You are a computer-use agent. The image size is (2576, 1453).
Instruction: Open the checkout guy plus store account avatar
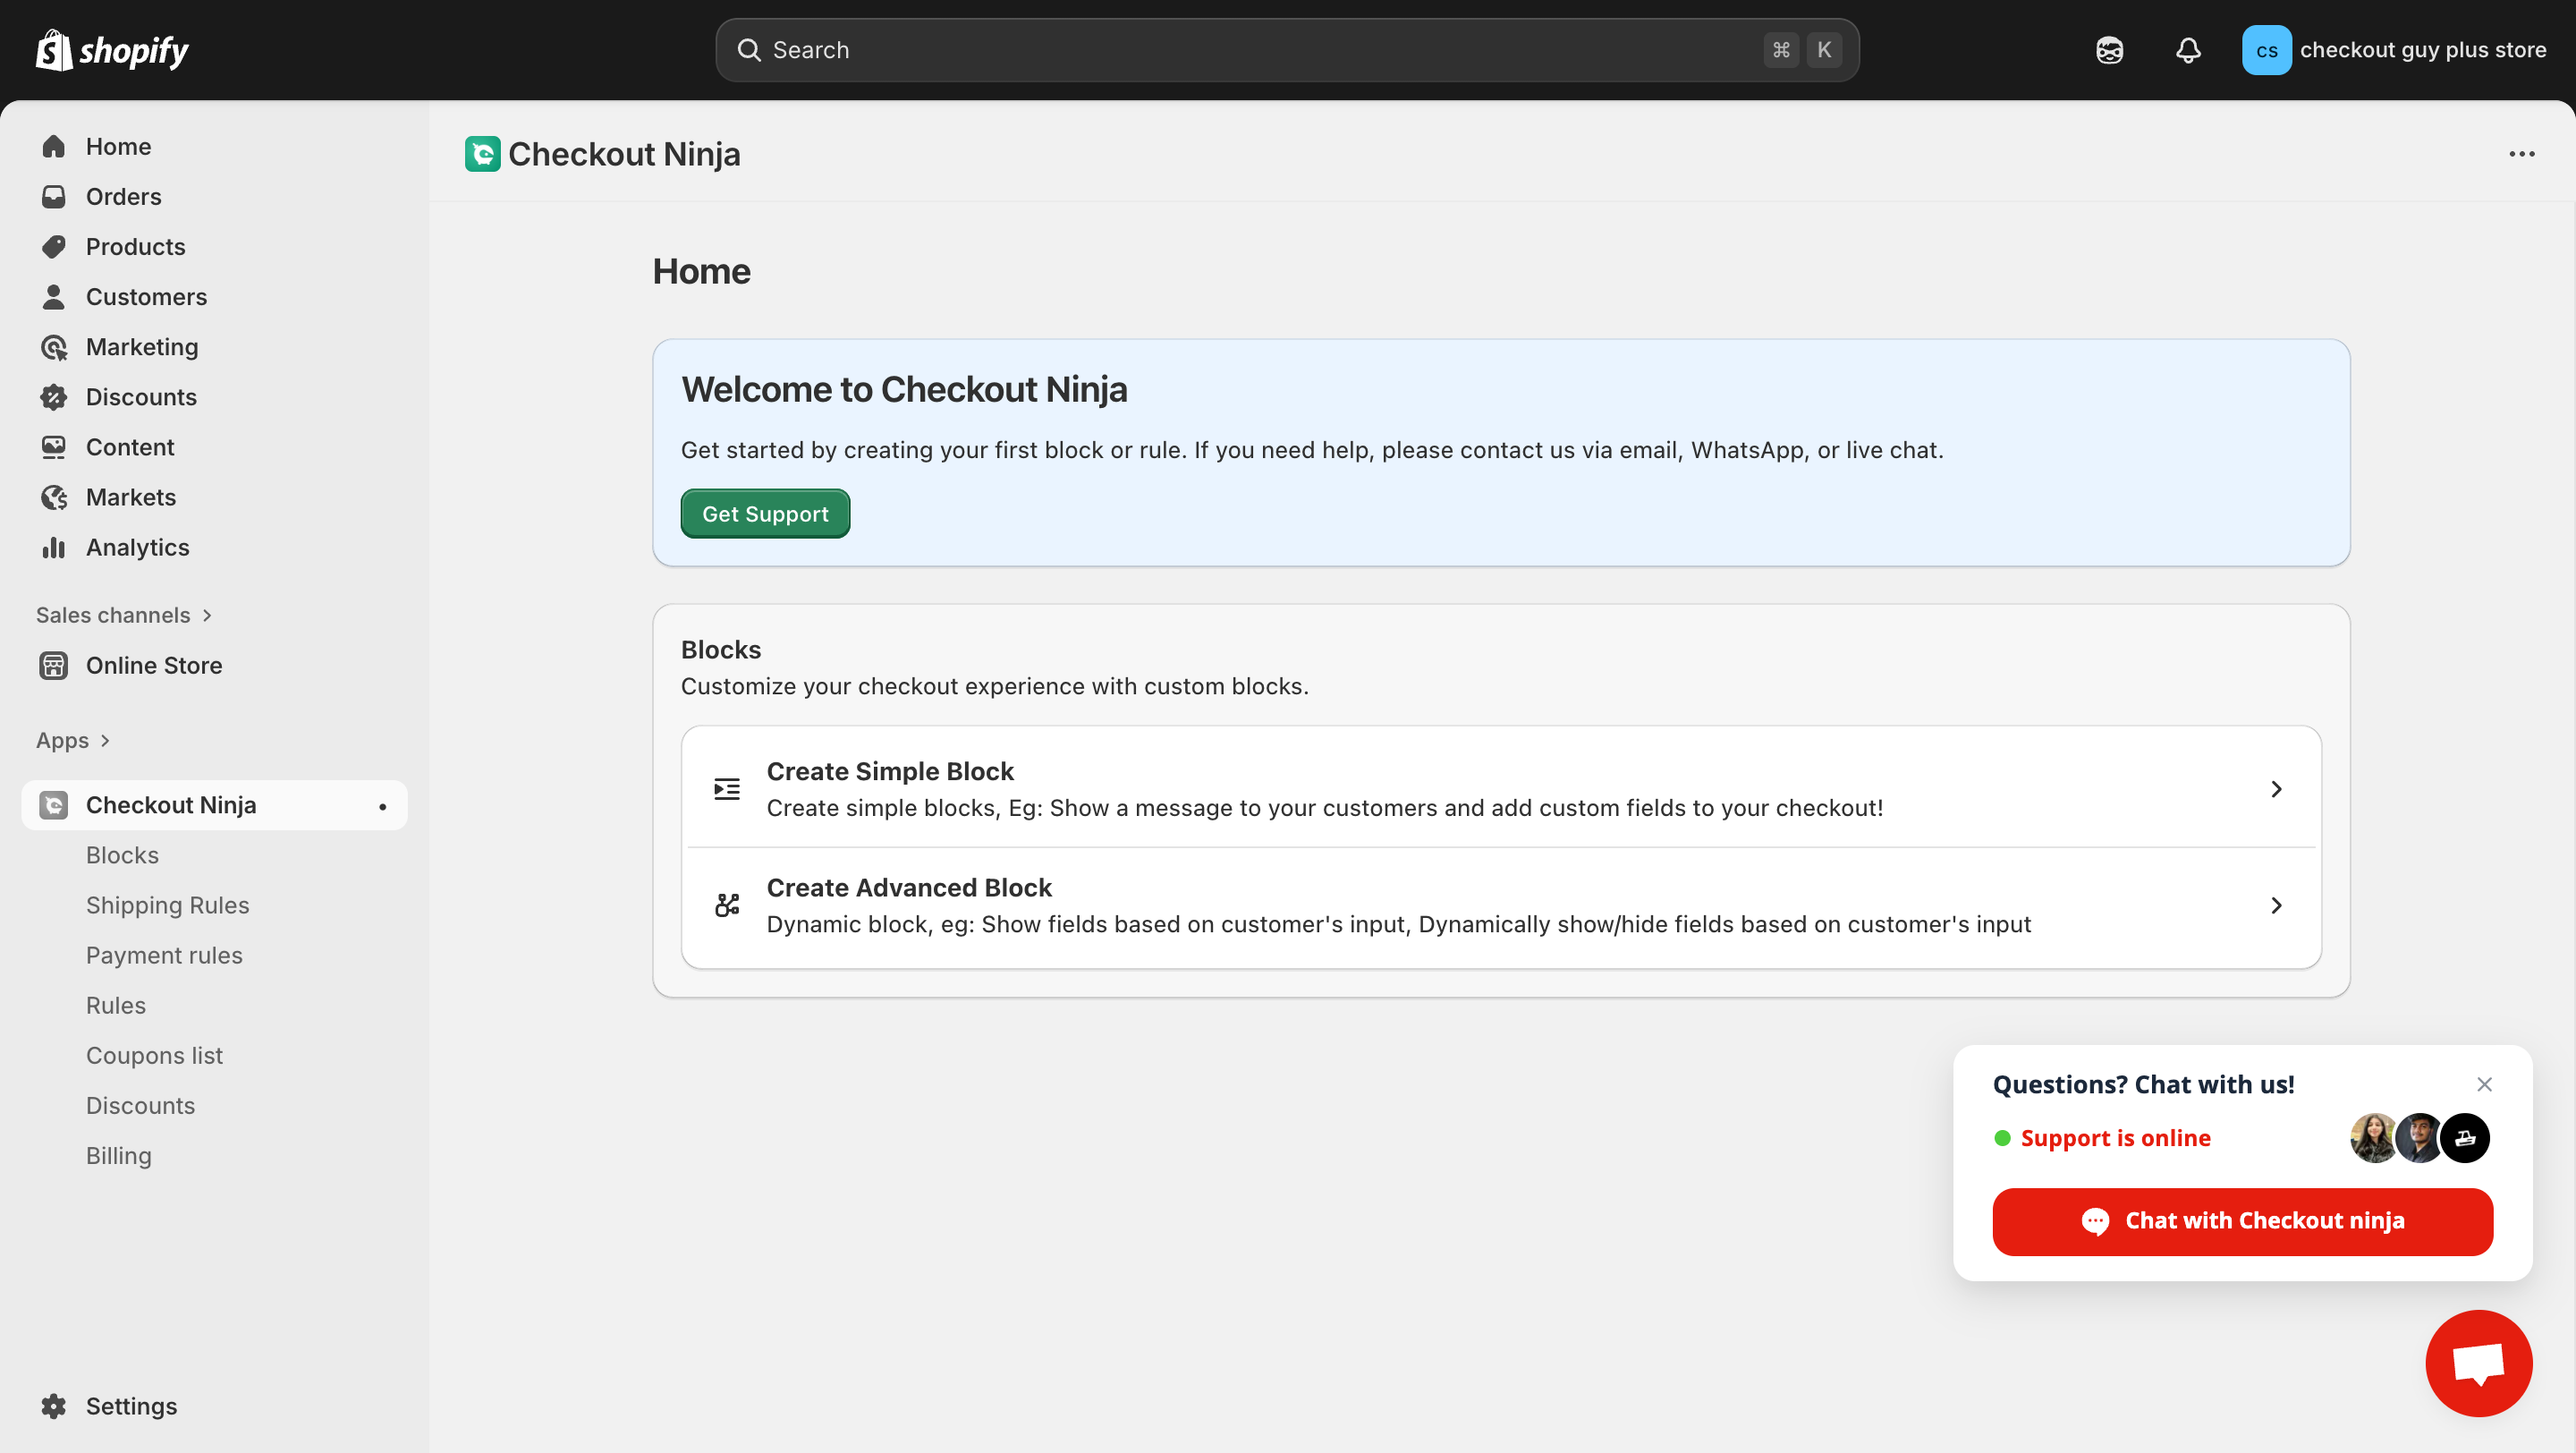coord(2267,49)
